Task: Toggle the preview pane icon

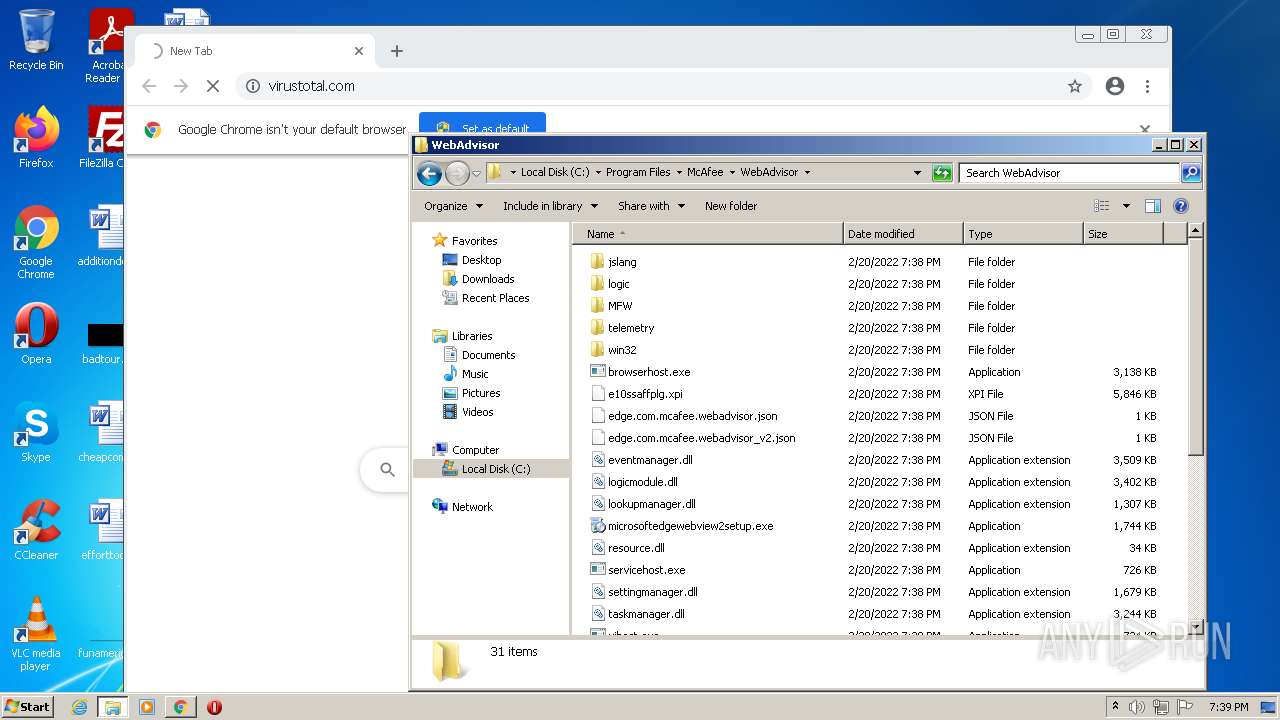Action: point(1153,206)
